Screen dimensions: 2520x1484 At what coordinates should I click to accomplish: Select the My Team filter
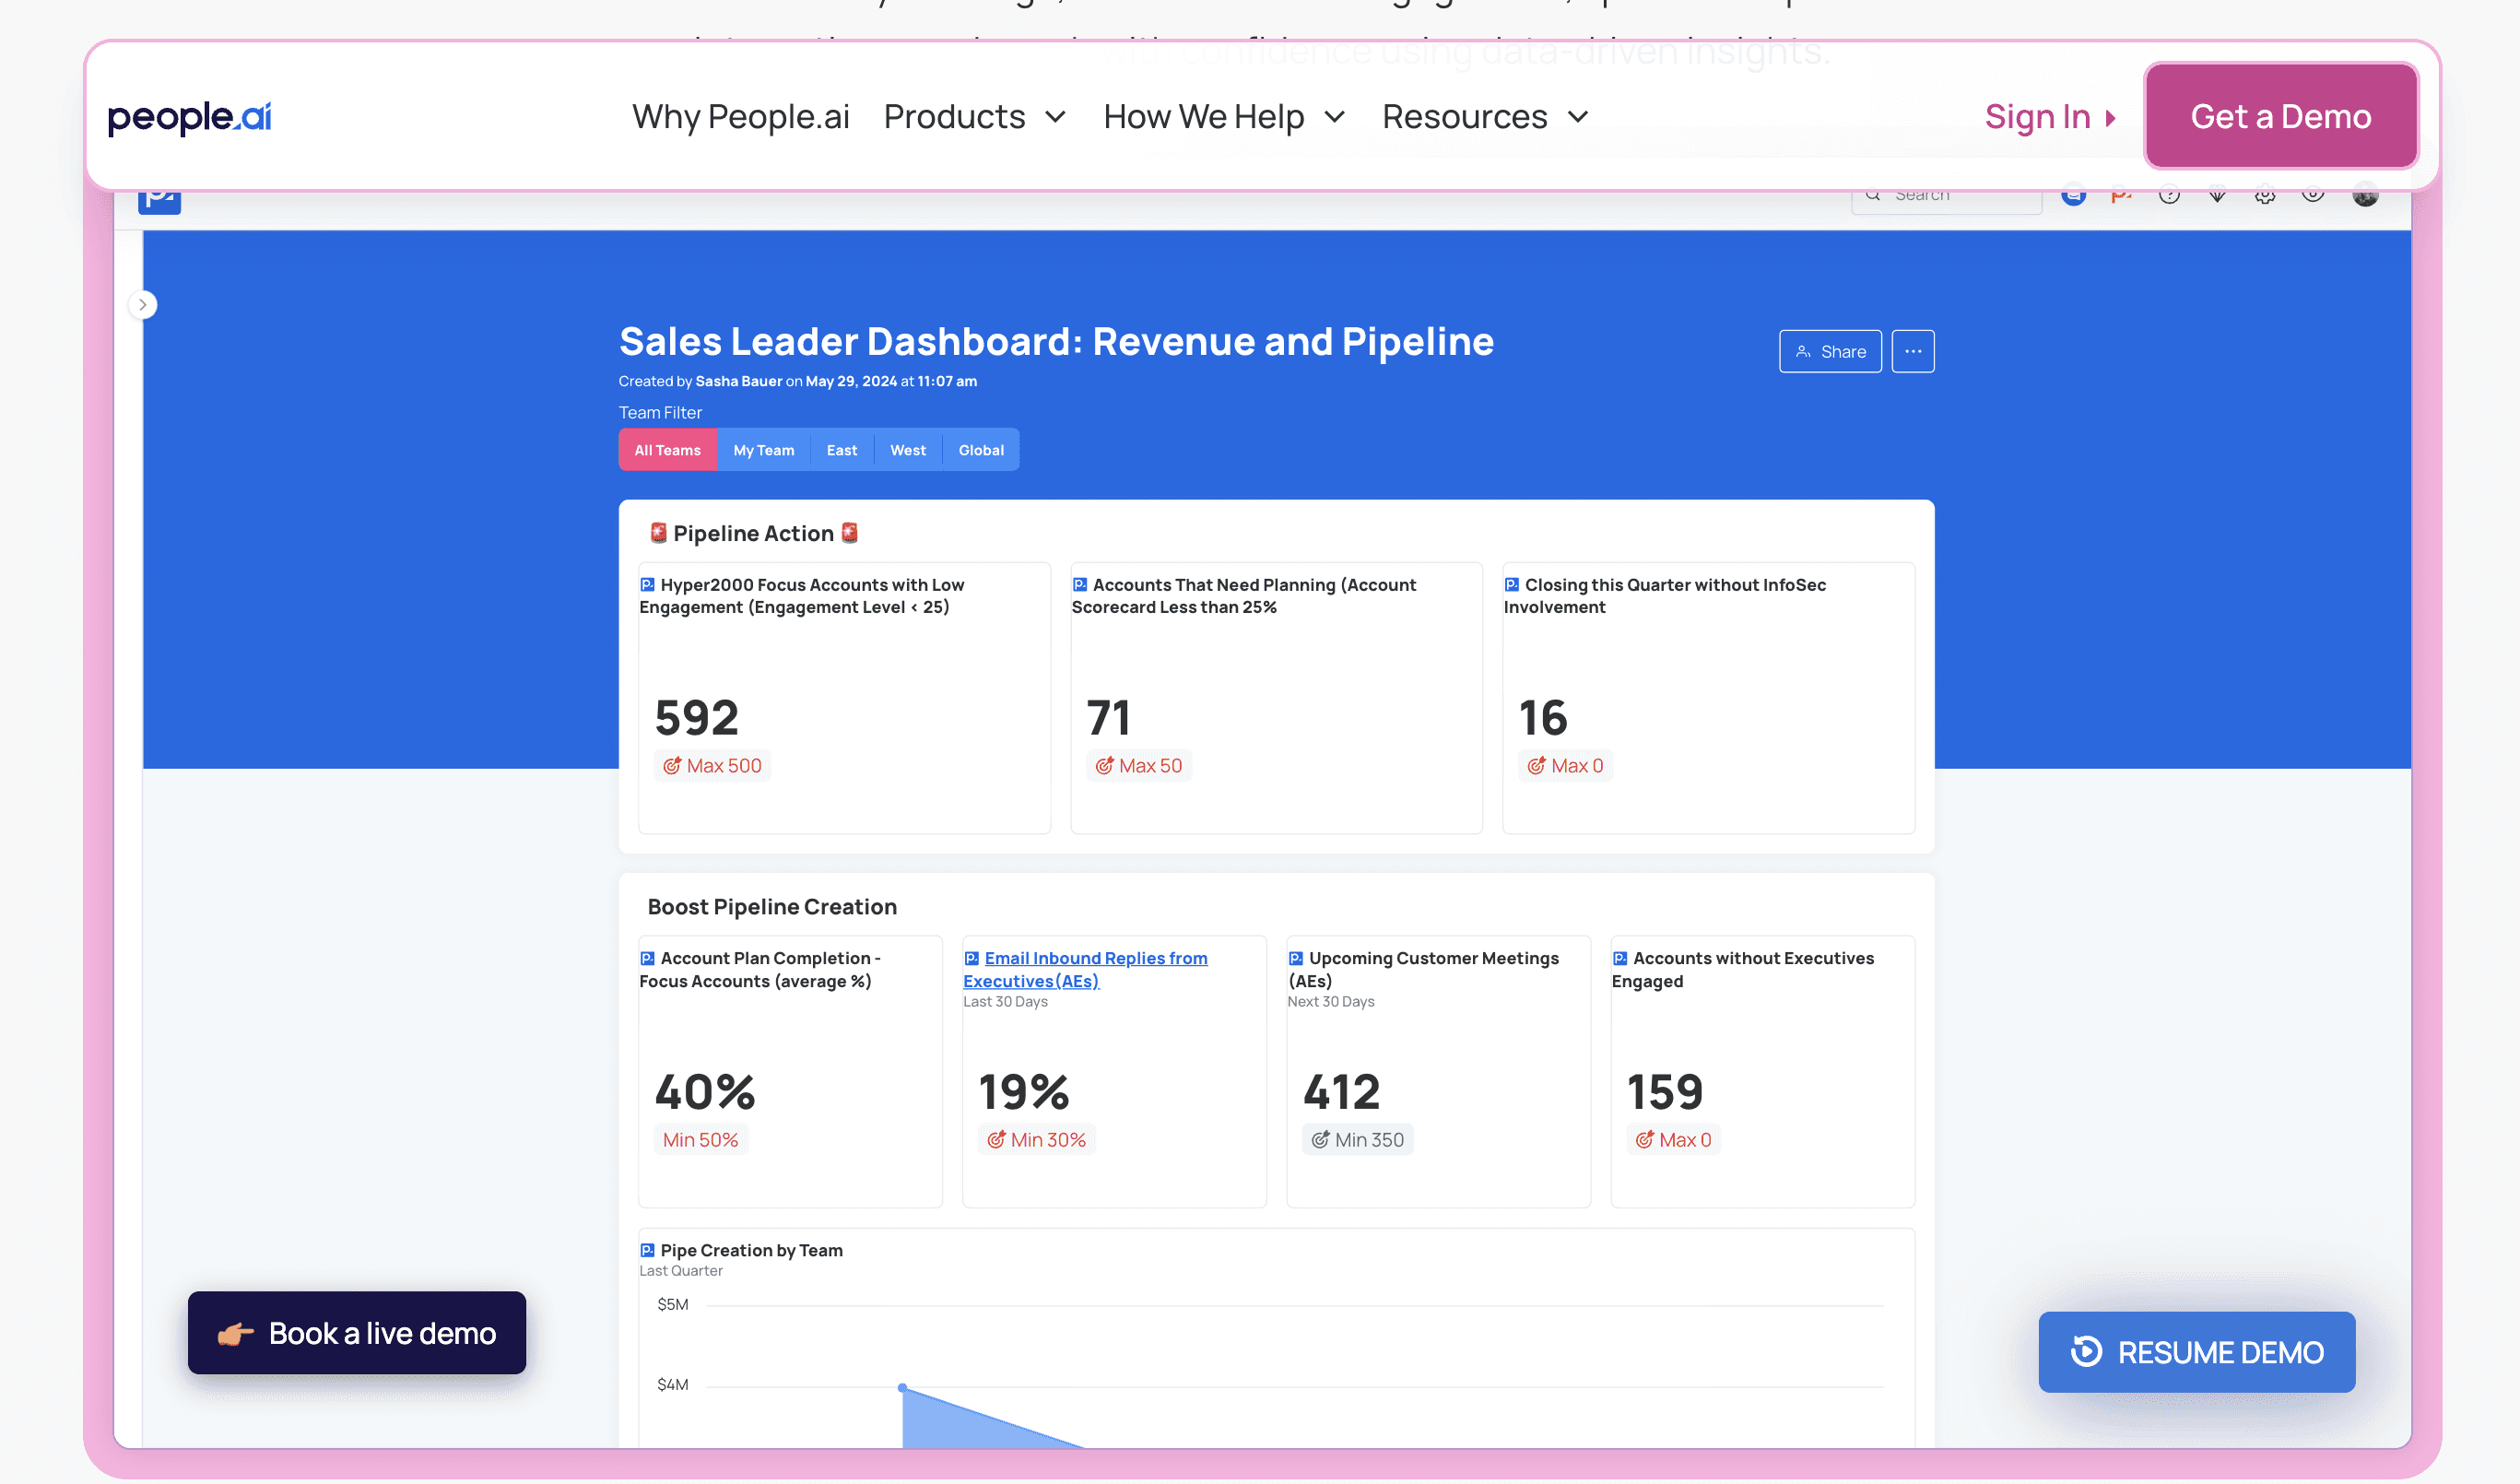pos(763,449)
